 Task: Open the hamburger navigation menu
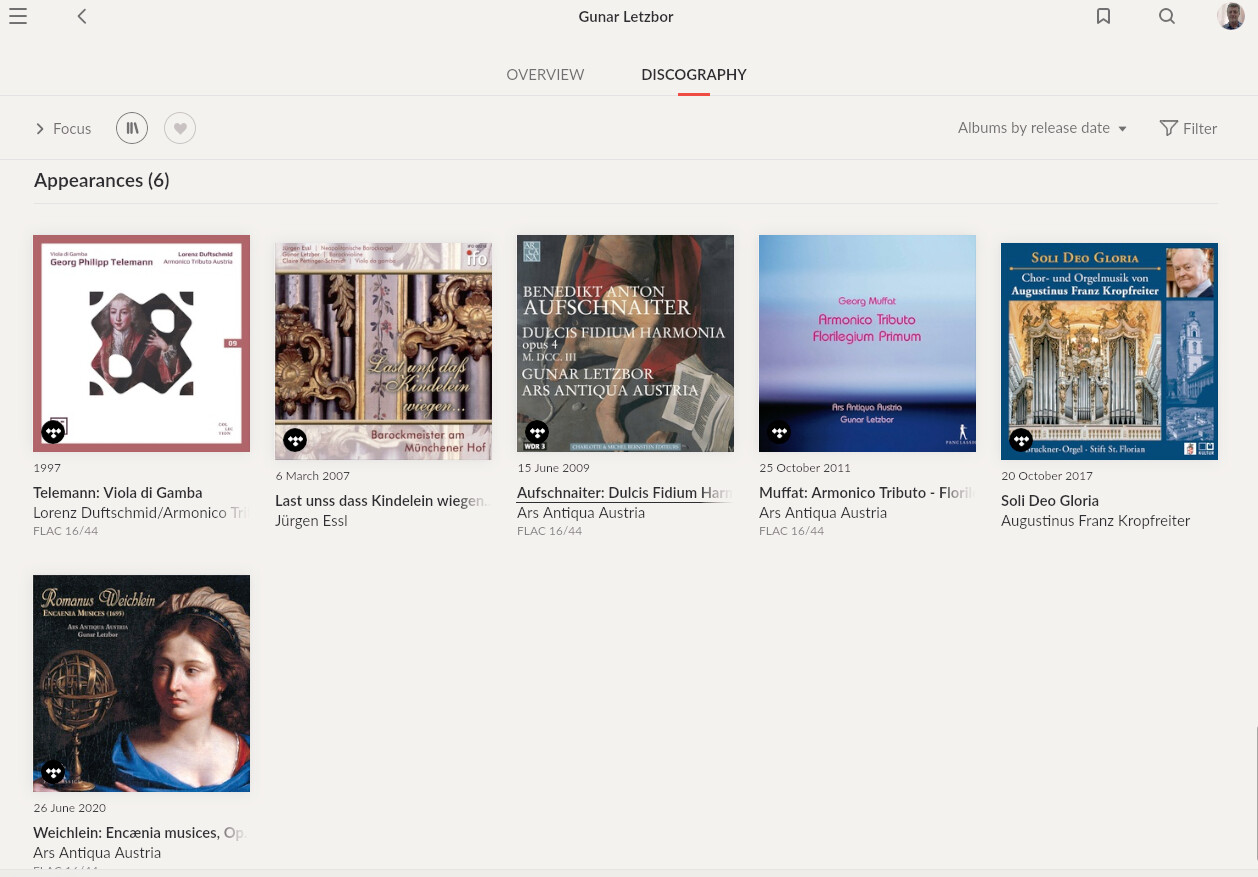[x=17, y=16]
